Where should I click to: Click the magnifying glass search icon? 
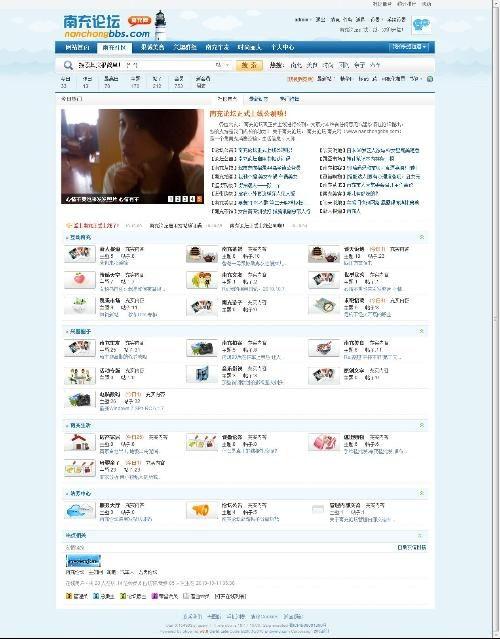point(68,65)
